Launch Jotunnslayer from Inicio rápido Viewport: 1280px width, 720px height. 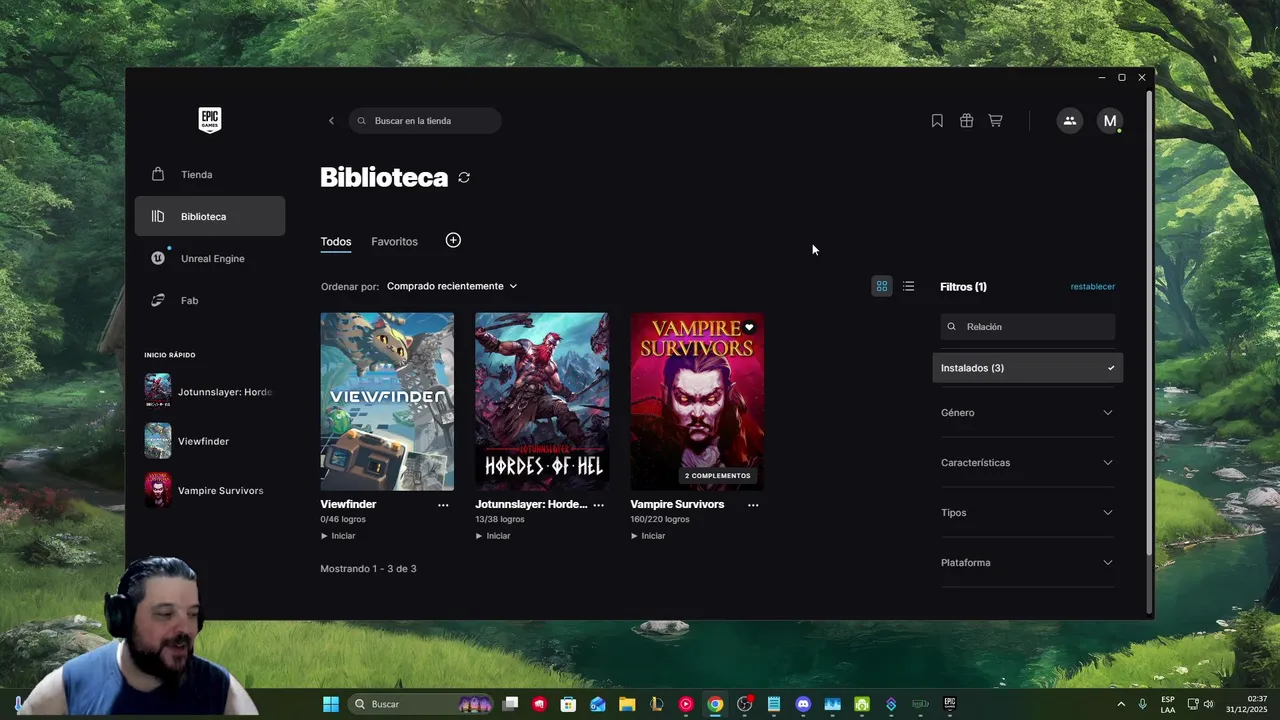(x=210, y=392)
